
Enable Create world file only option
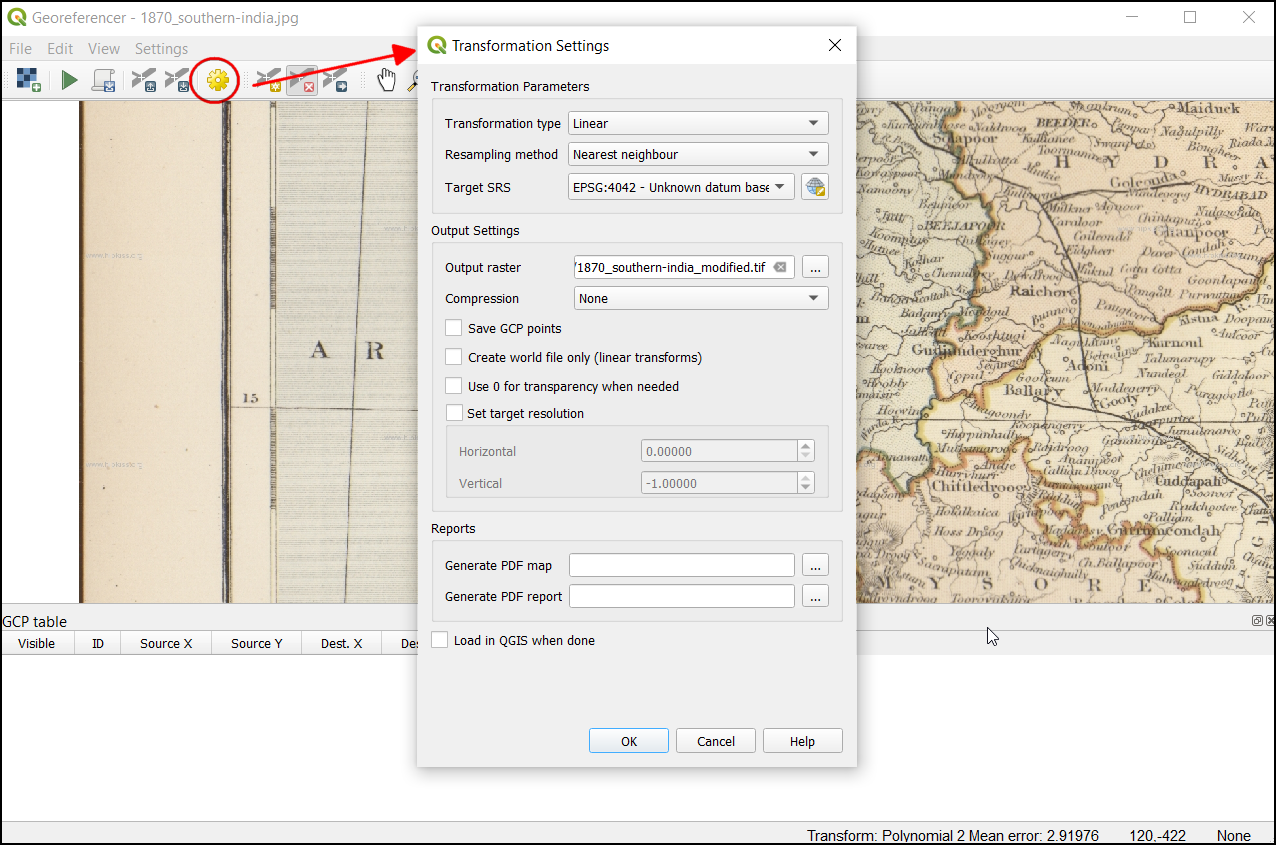pos(454,357)
